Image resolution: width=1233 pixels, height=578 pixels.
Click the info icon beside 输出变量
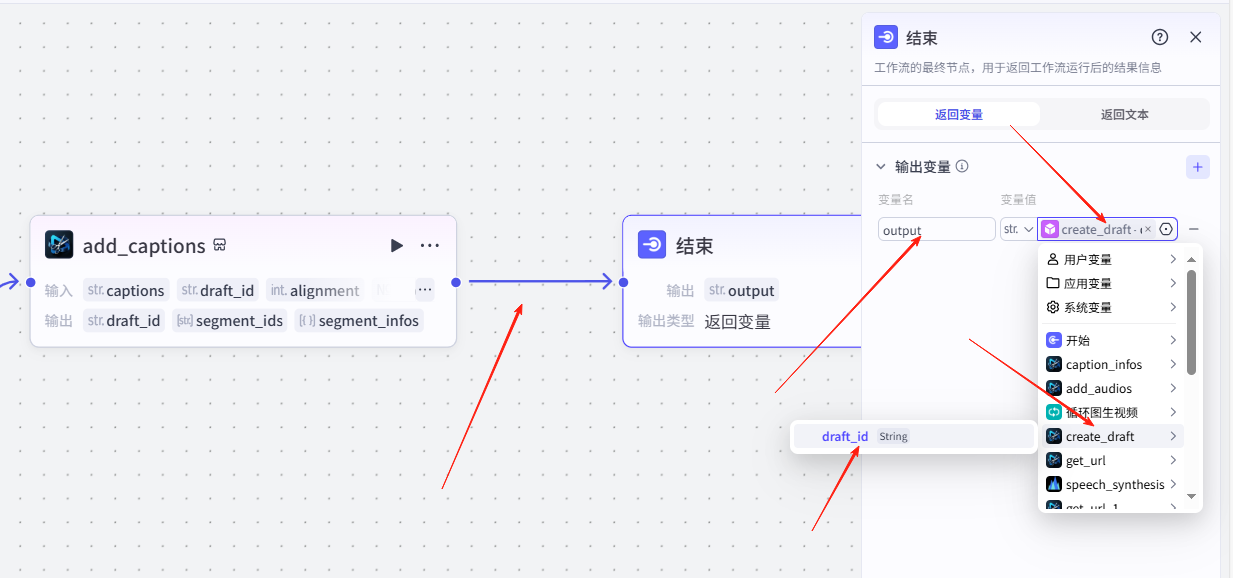962,167
